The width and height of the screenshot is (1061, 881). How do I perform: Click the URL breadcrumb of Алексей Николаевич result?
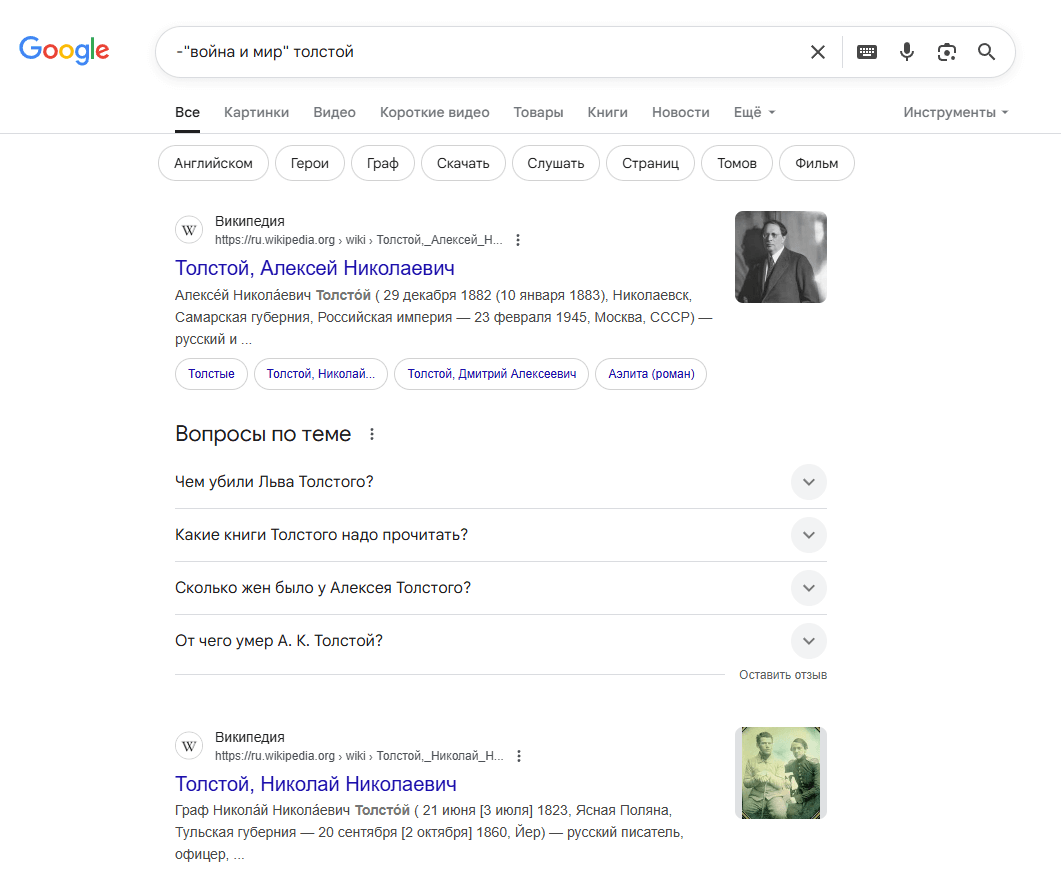tap(359, 240)
